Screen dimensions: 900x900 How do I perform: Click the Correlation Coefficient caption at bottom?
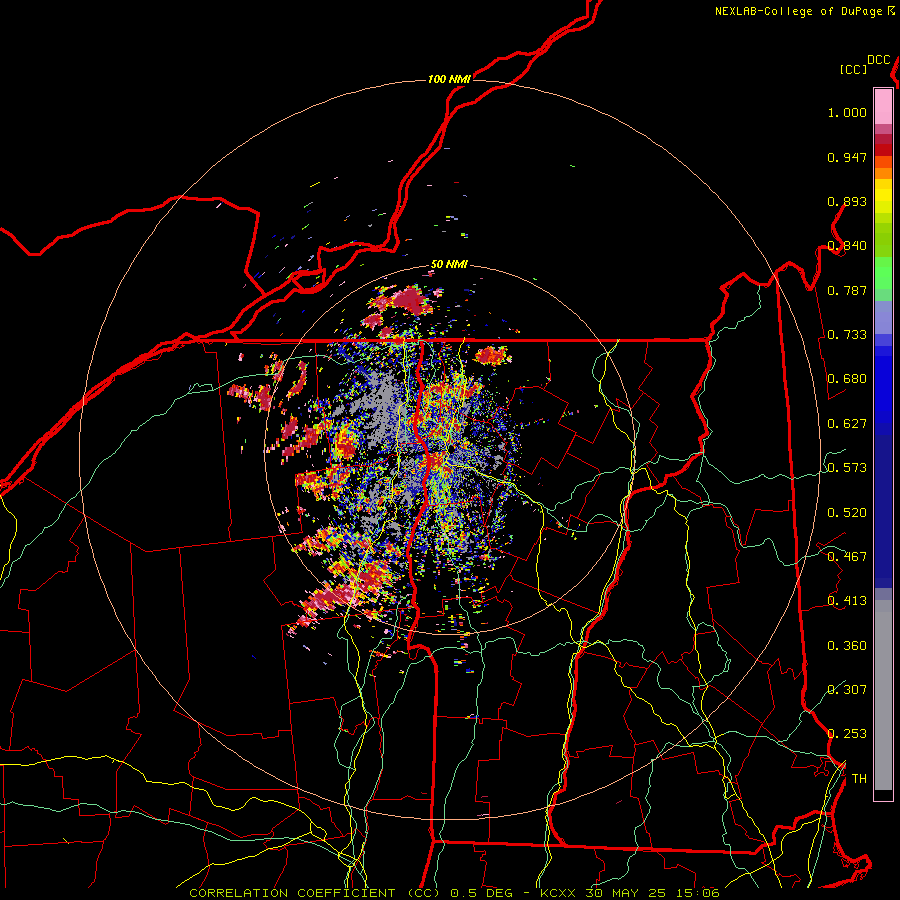(454, 893)
